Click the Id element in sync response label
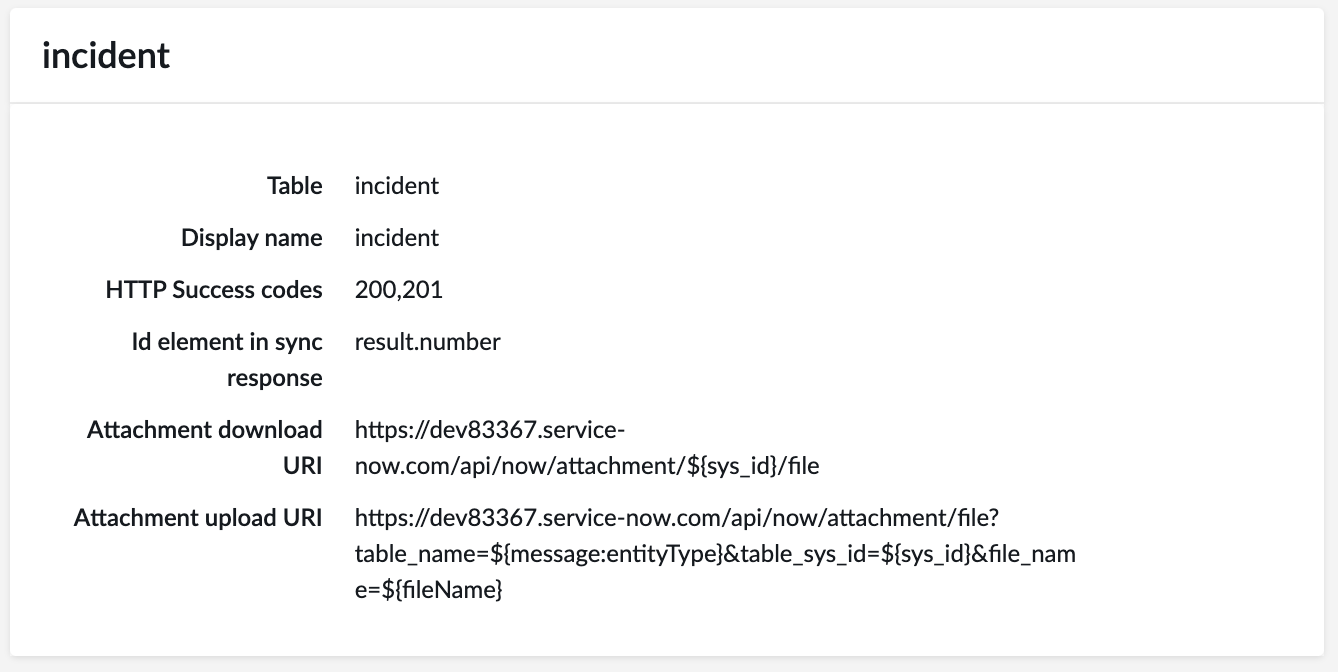Image resolution: width=1338 pixels, height=672 pixels. tap(228, 360)
